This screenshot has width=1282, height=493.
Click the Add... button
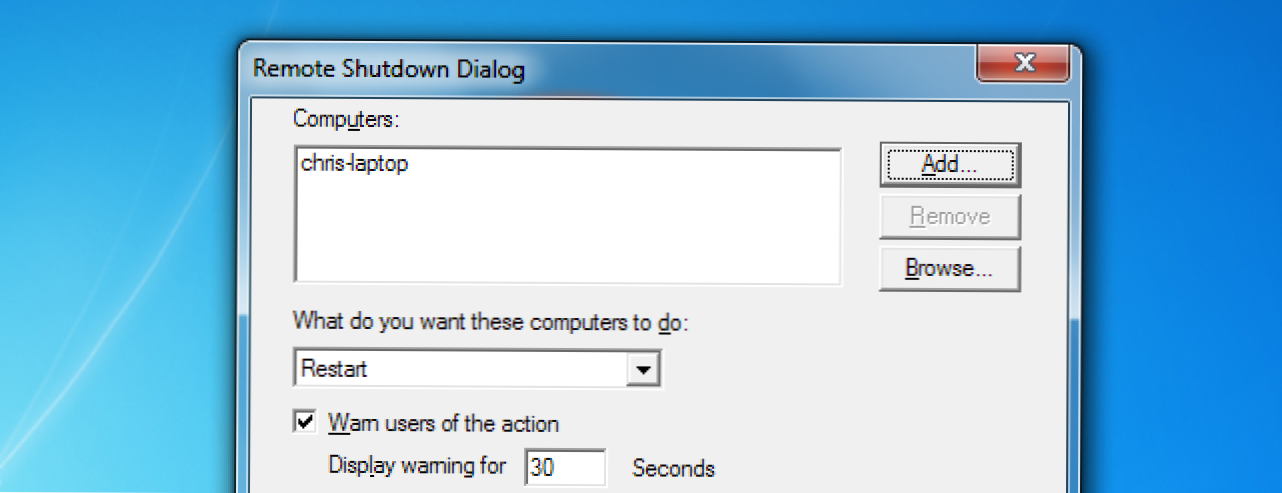point(950,164)
